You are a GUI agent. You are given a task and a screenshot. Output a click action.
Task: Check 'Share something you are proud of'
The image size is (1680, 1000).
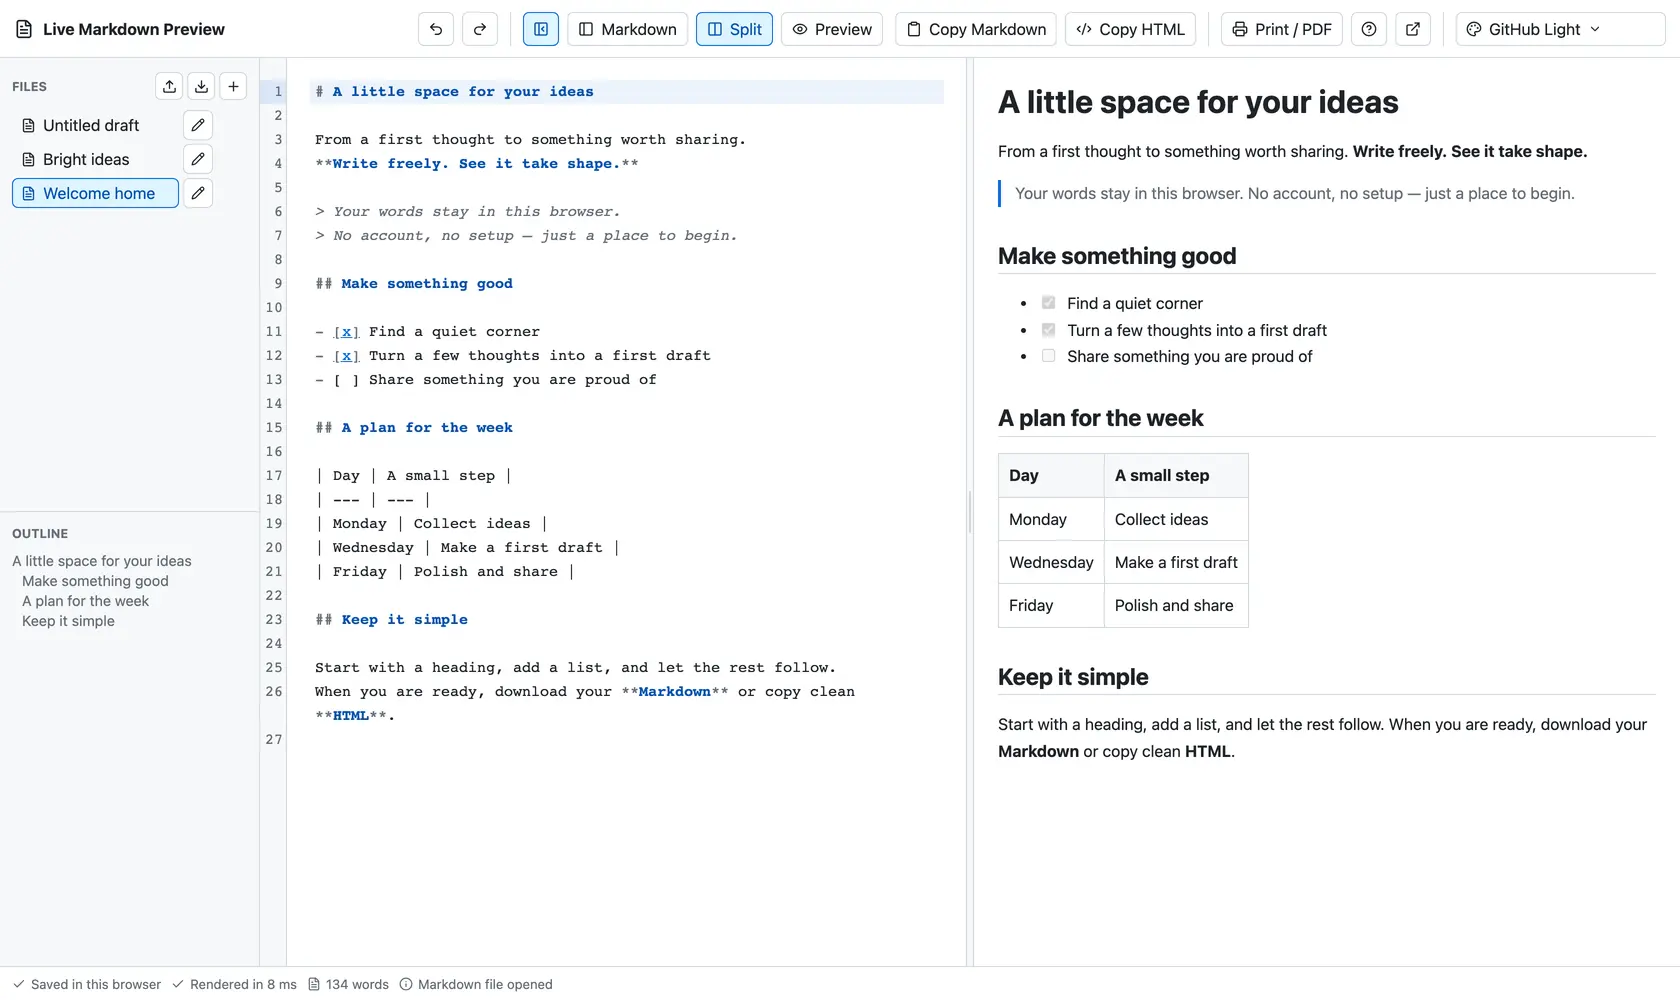(1048, 356)
